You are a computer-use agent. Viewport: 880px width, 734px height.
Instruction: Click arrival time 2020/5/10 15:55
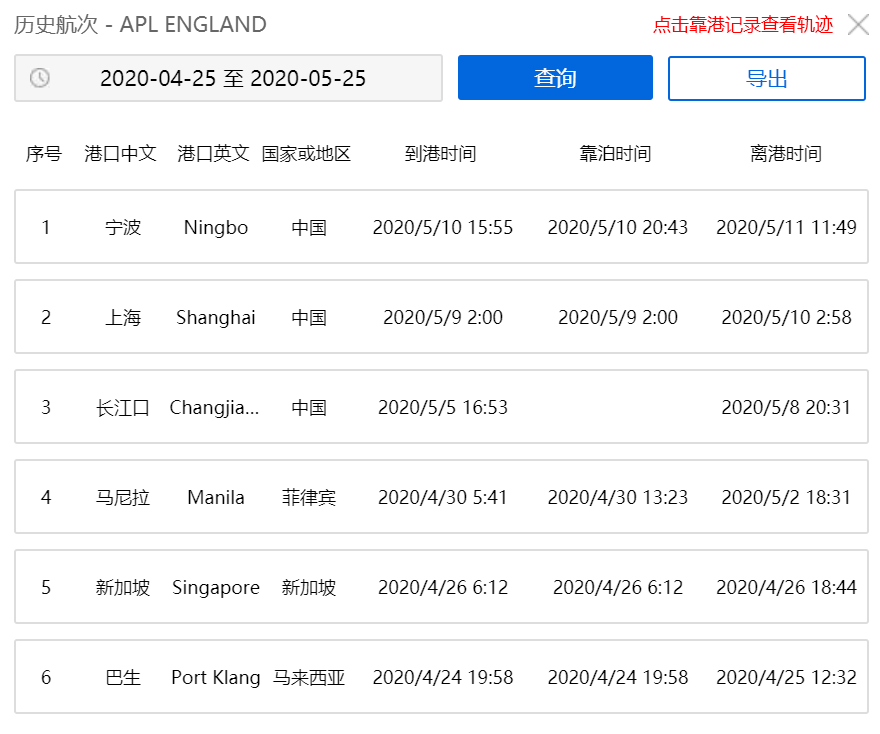pos(443,227)
